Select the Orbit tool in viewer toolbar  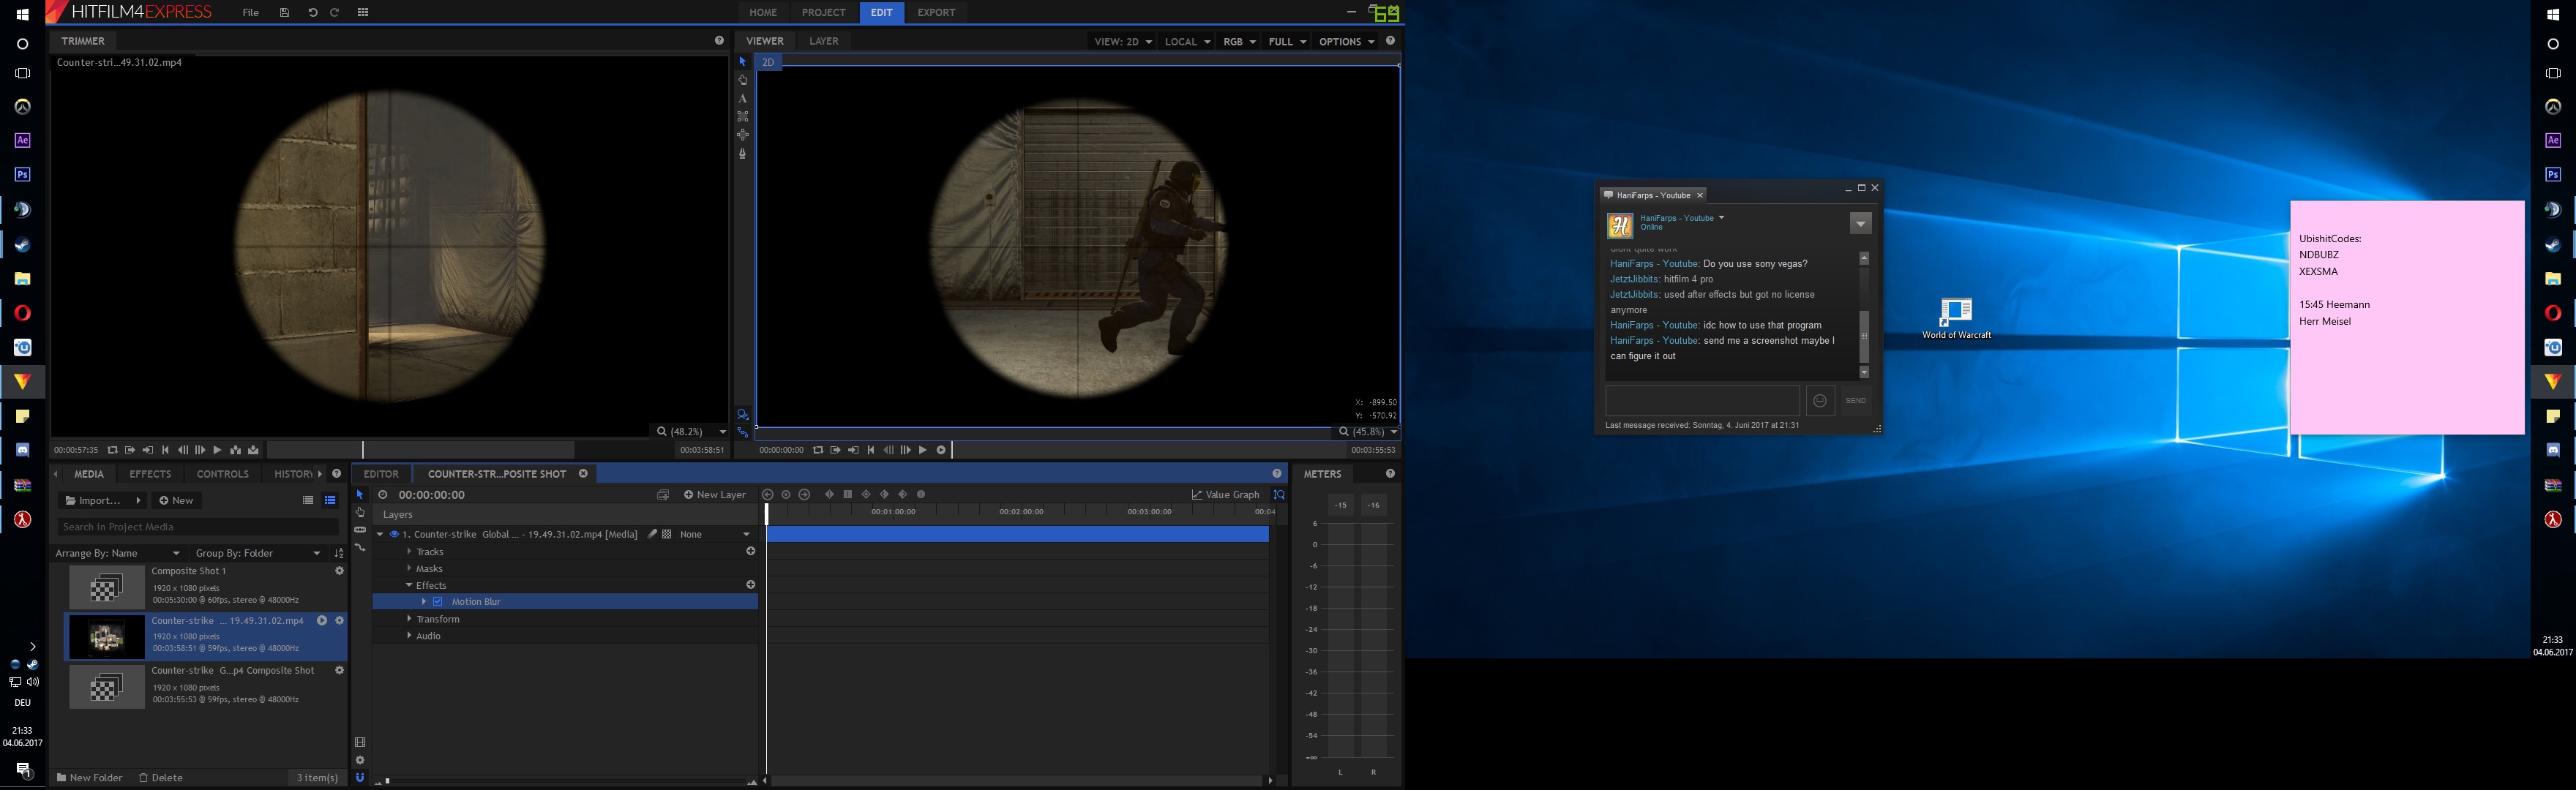pyautogui.click(x=742, y=134)
